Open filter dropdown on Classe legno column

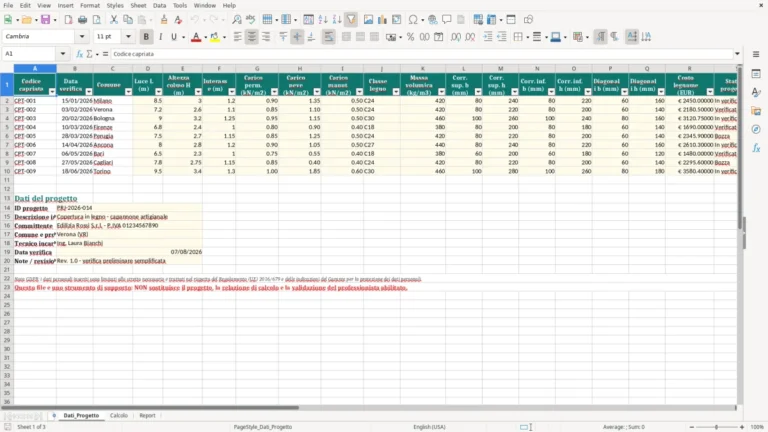(396, 92)
